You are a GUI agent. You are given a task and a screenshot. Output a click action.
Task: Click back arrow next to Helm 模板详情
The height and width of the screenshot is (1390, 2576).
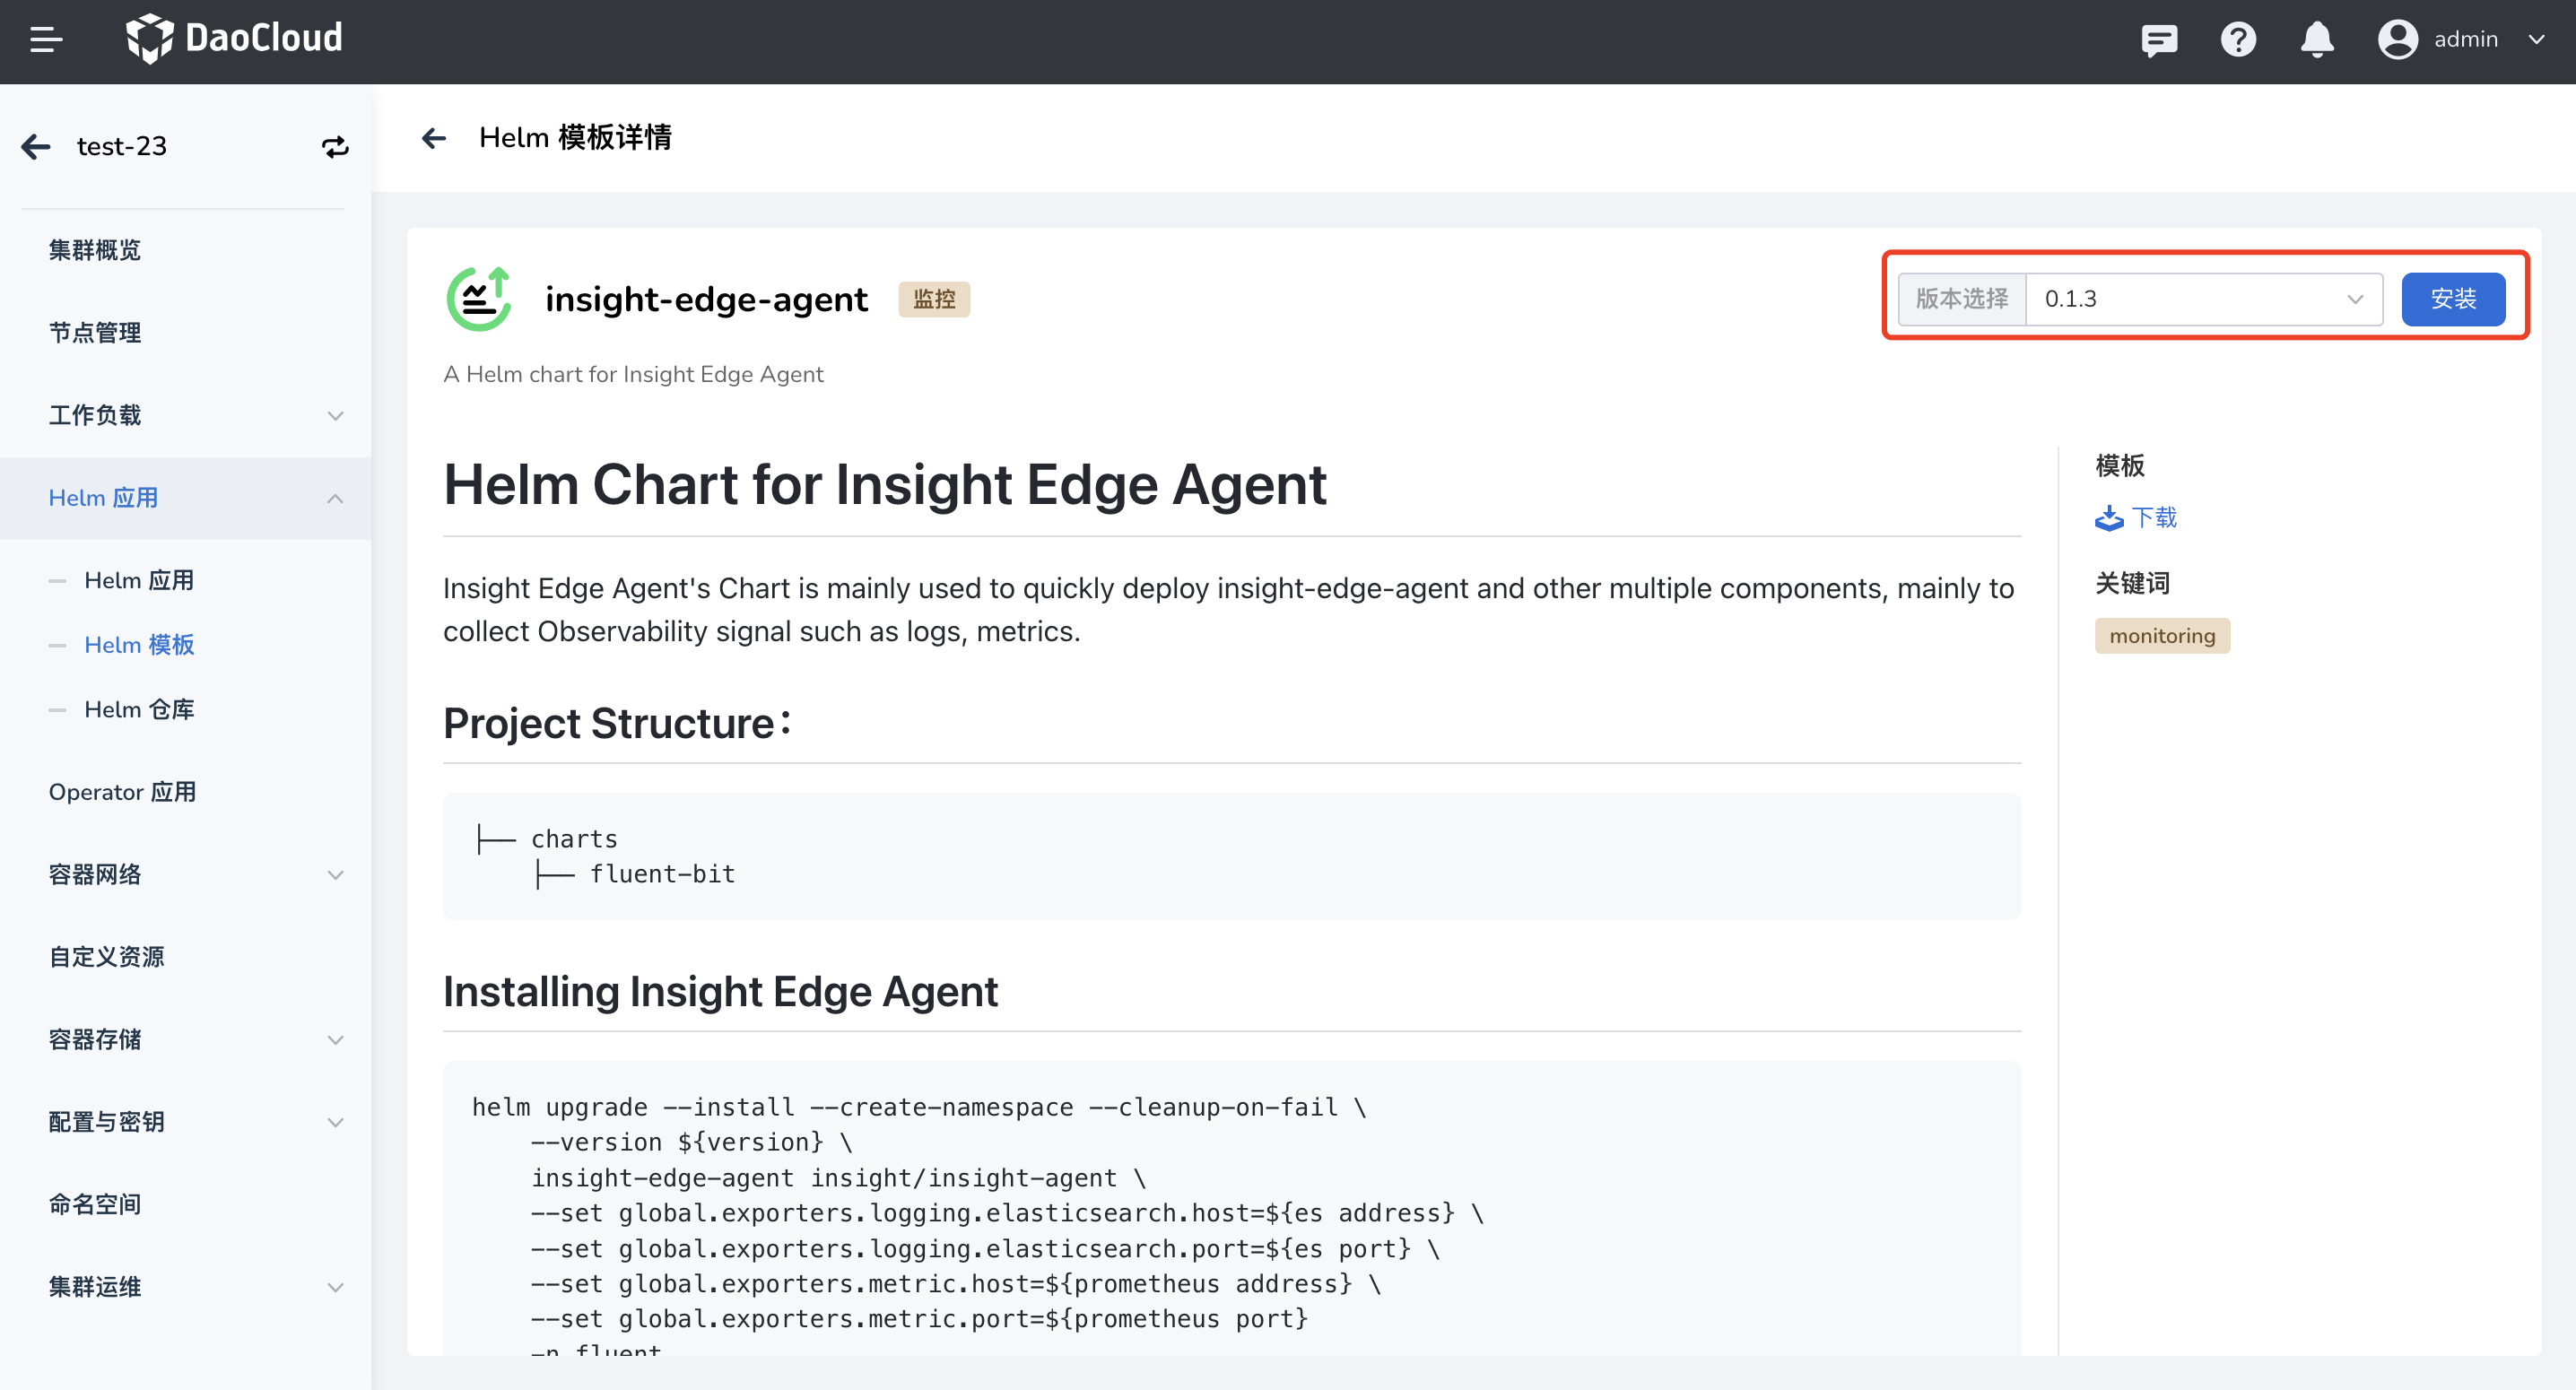(434, 138)
